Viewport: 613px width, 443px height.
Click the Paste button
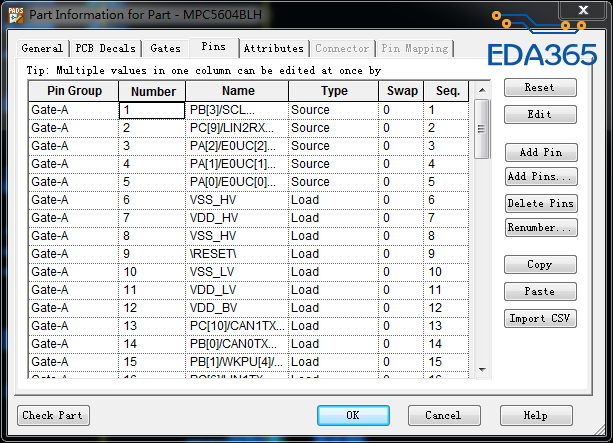(x=540, y=292)
